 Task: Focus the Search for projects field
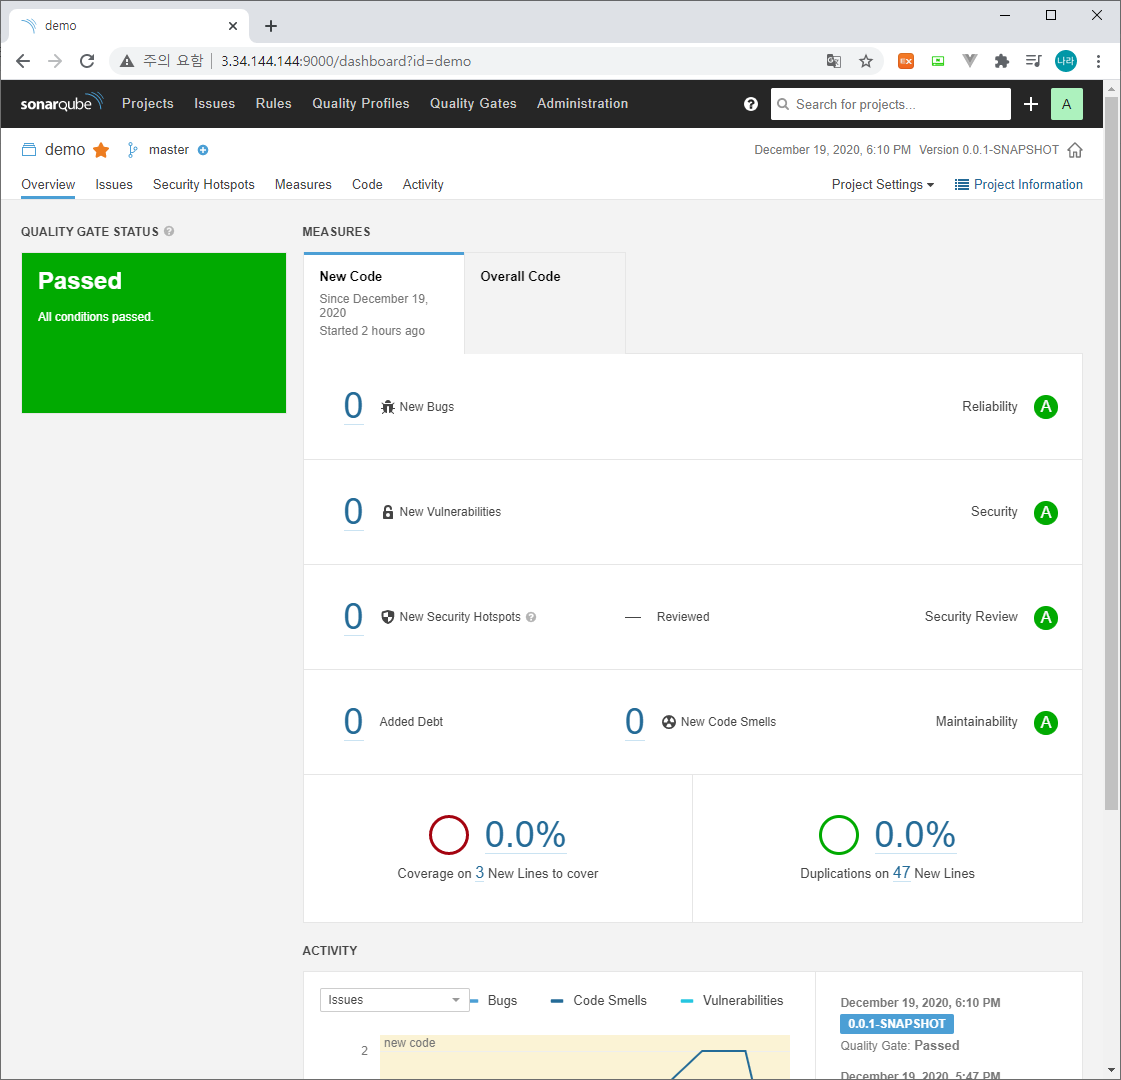pyautogui.click(x=891, y=104)
